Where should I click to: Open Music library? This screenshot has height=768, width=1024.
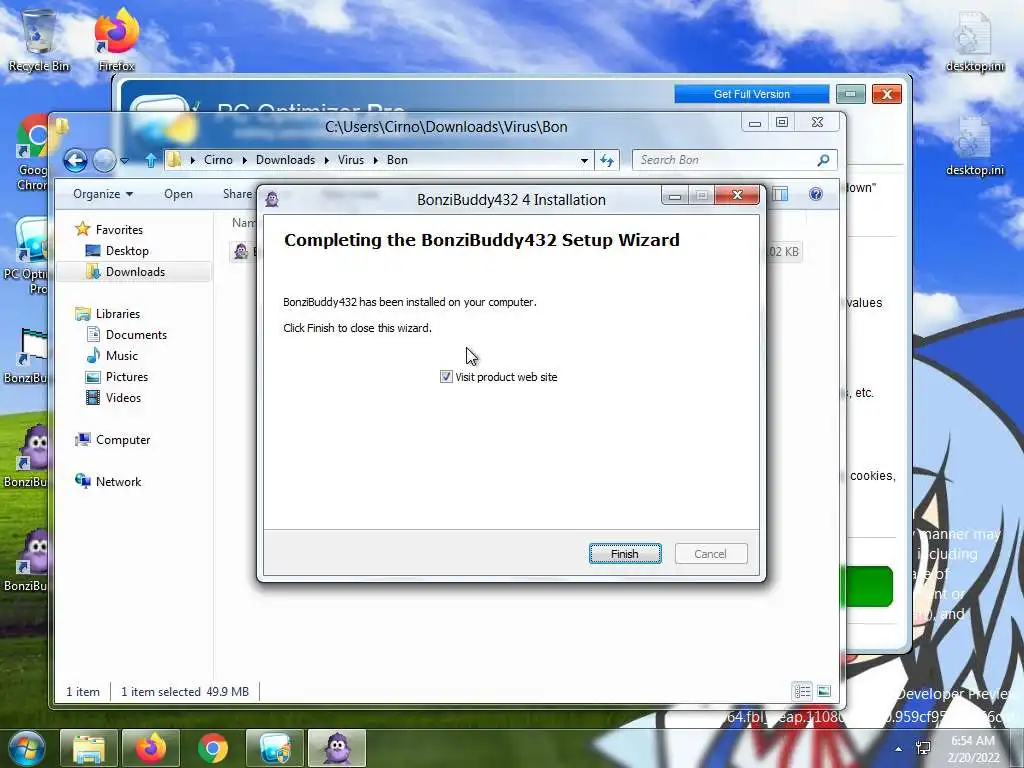121,355
